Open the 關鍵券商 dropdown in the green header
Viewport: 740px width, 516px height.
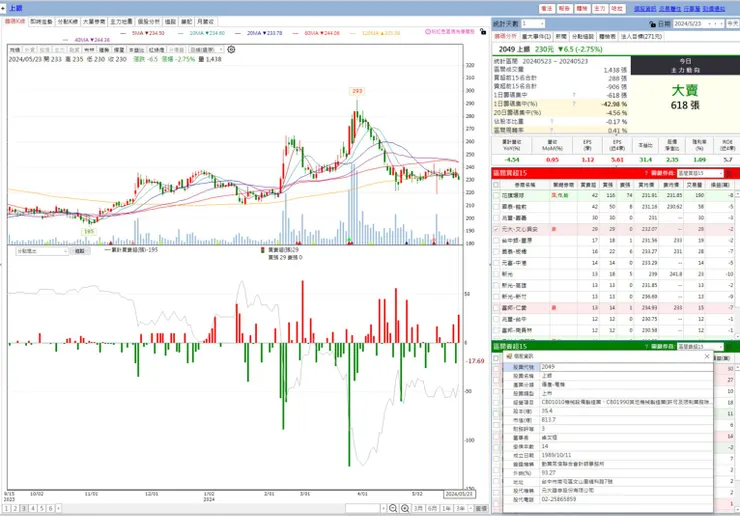click(700, 347)
